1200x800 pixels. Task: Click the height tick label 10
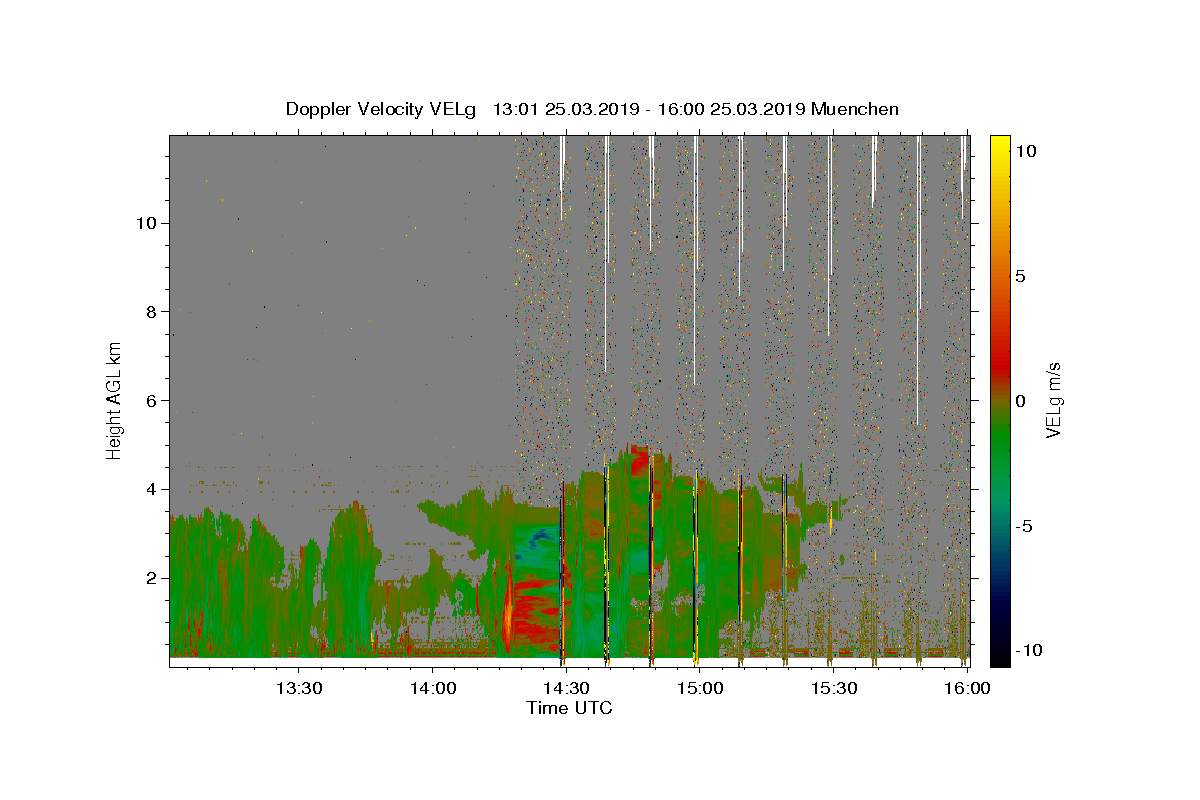coord(145,223)
